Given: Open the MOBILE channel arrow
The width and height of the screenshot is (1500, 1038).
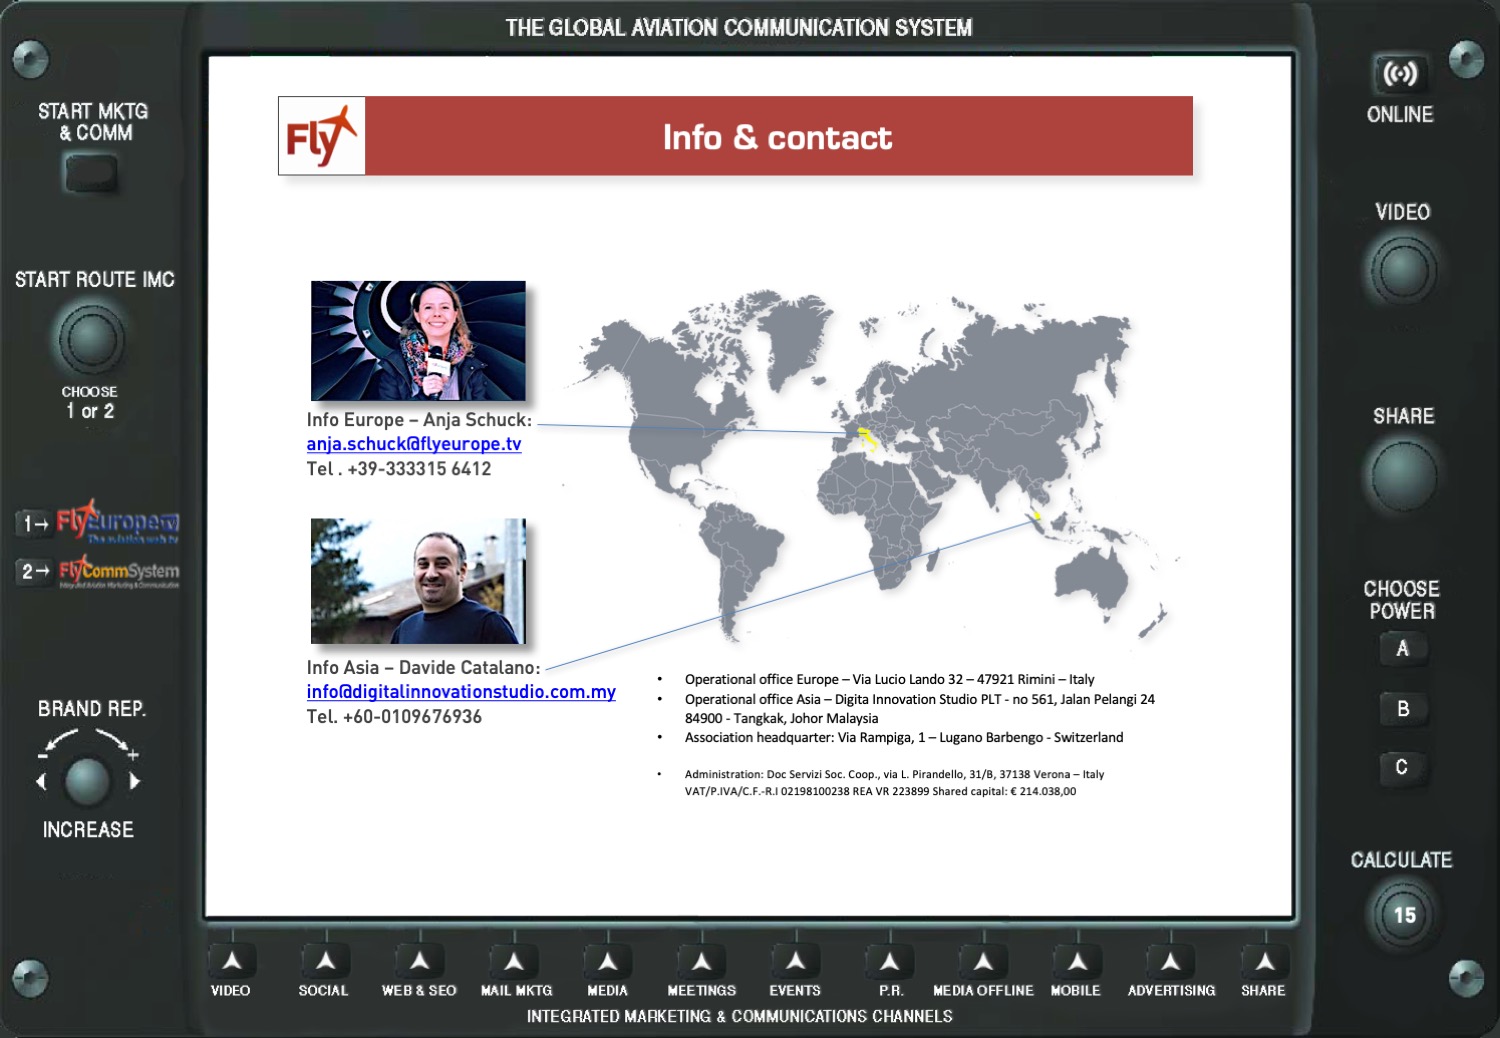Looking at the screenshot, I should (x=1077, y=961).
